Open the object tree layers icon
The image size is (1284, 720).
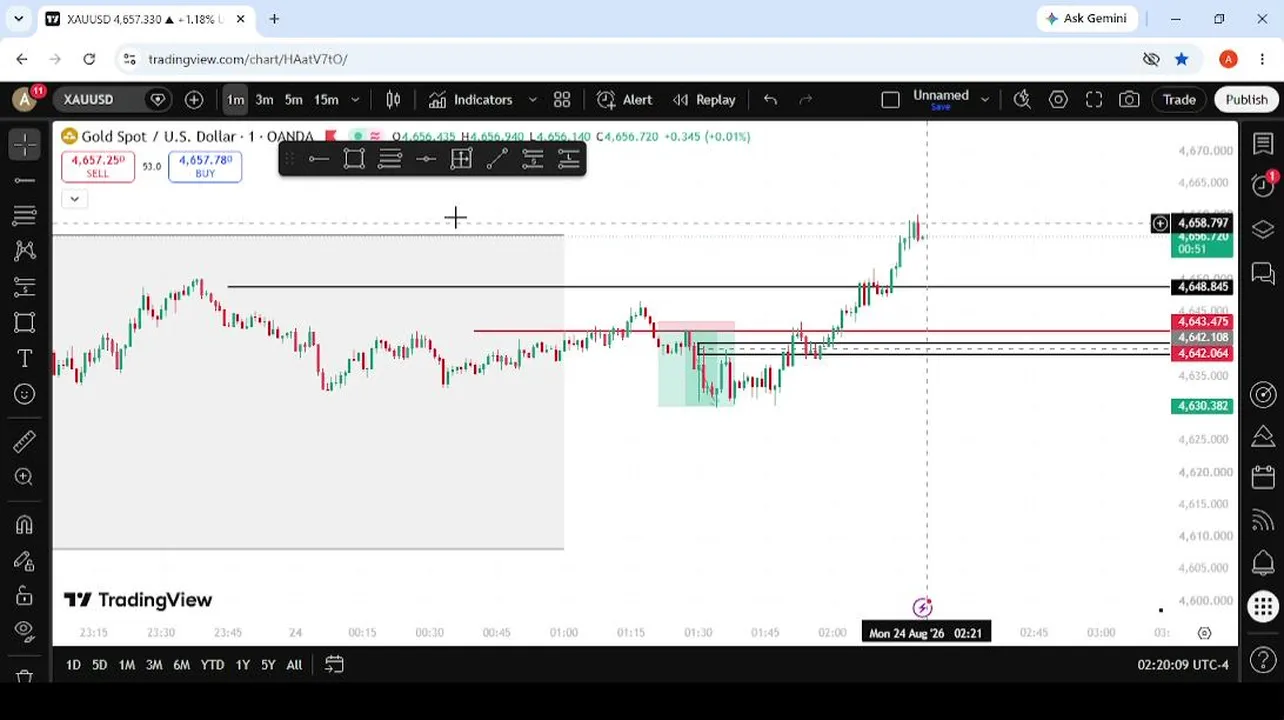[x=1263, y=230]
